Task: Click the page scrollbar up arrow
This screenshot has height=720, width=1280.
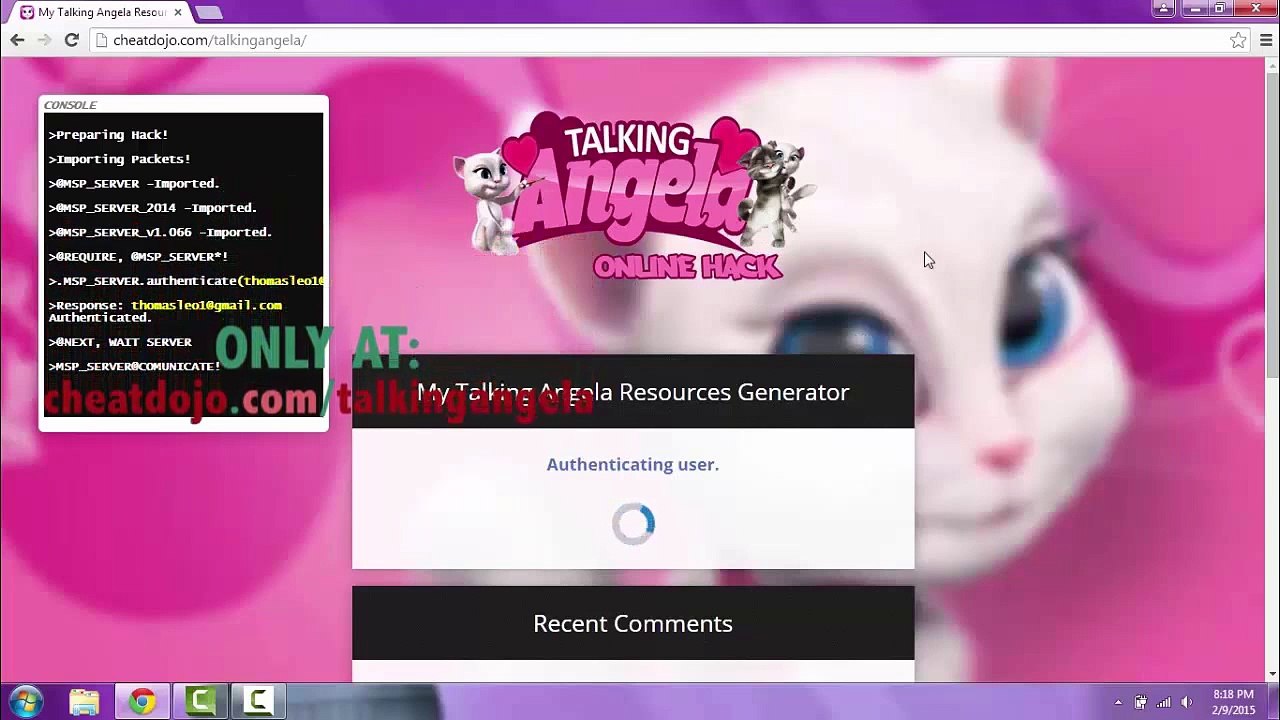Action: click(1271, 66)
